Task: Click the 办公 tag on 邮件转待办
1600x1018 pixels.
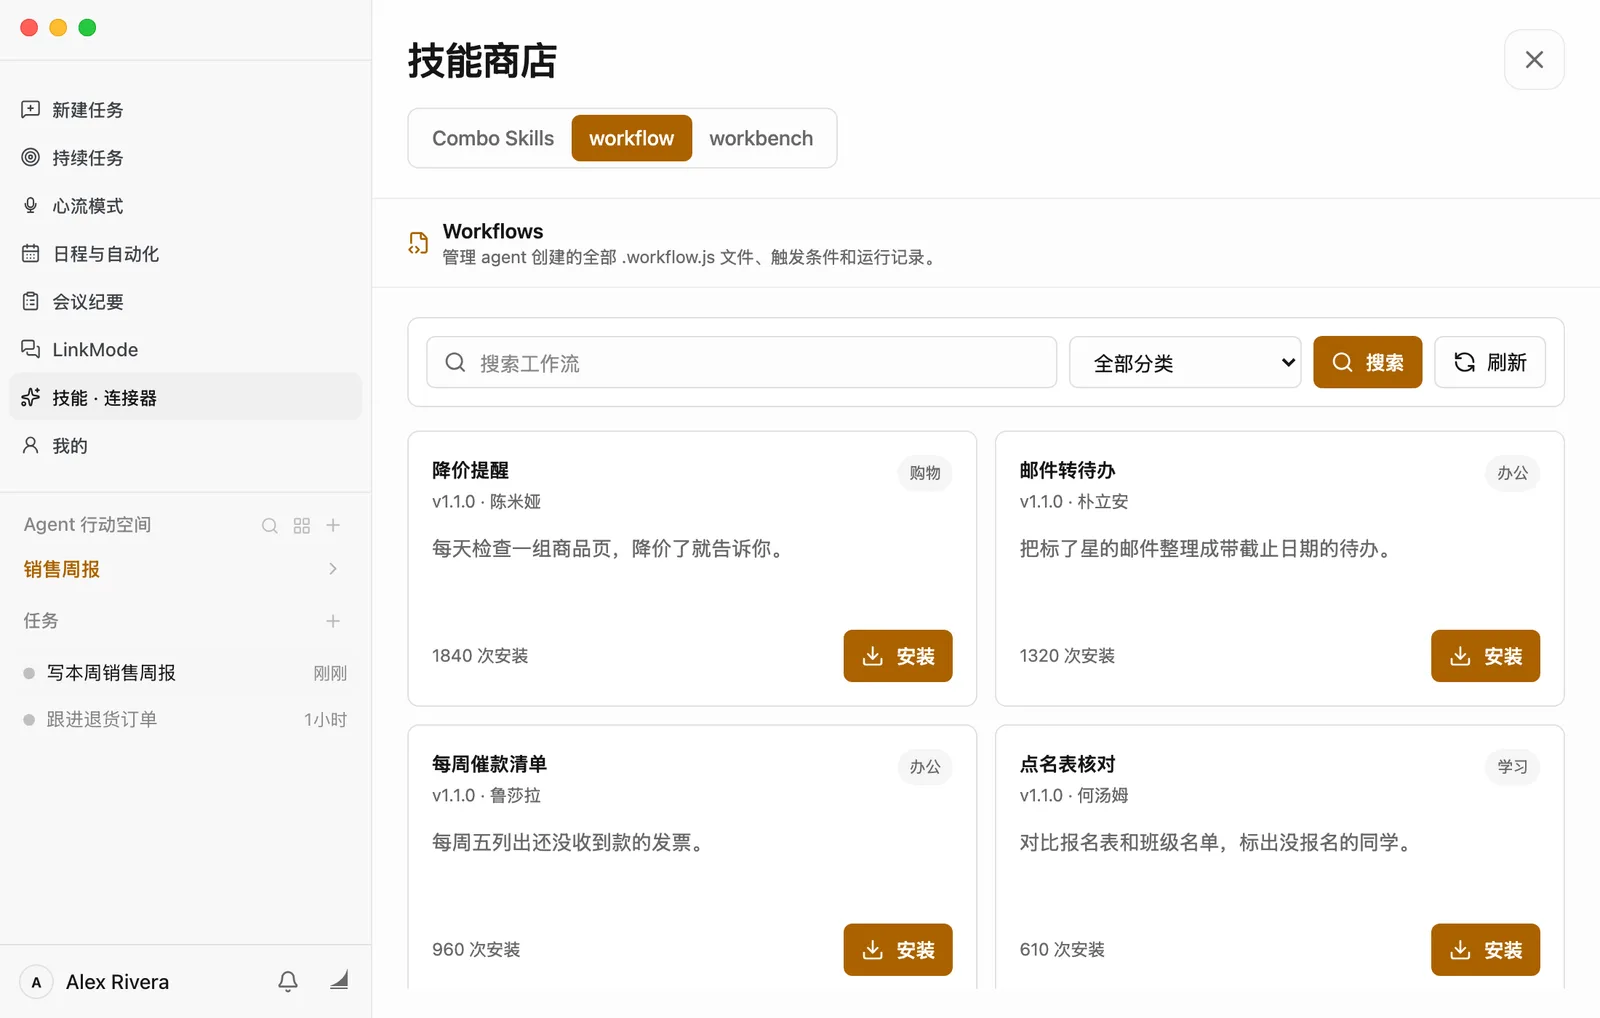Action: pos(1512,473)
